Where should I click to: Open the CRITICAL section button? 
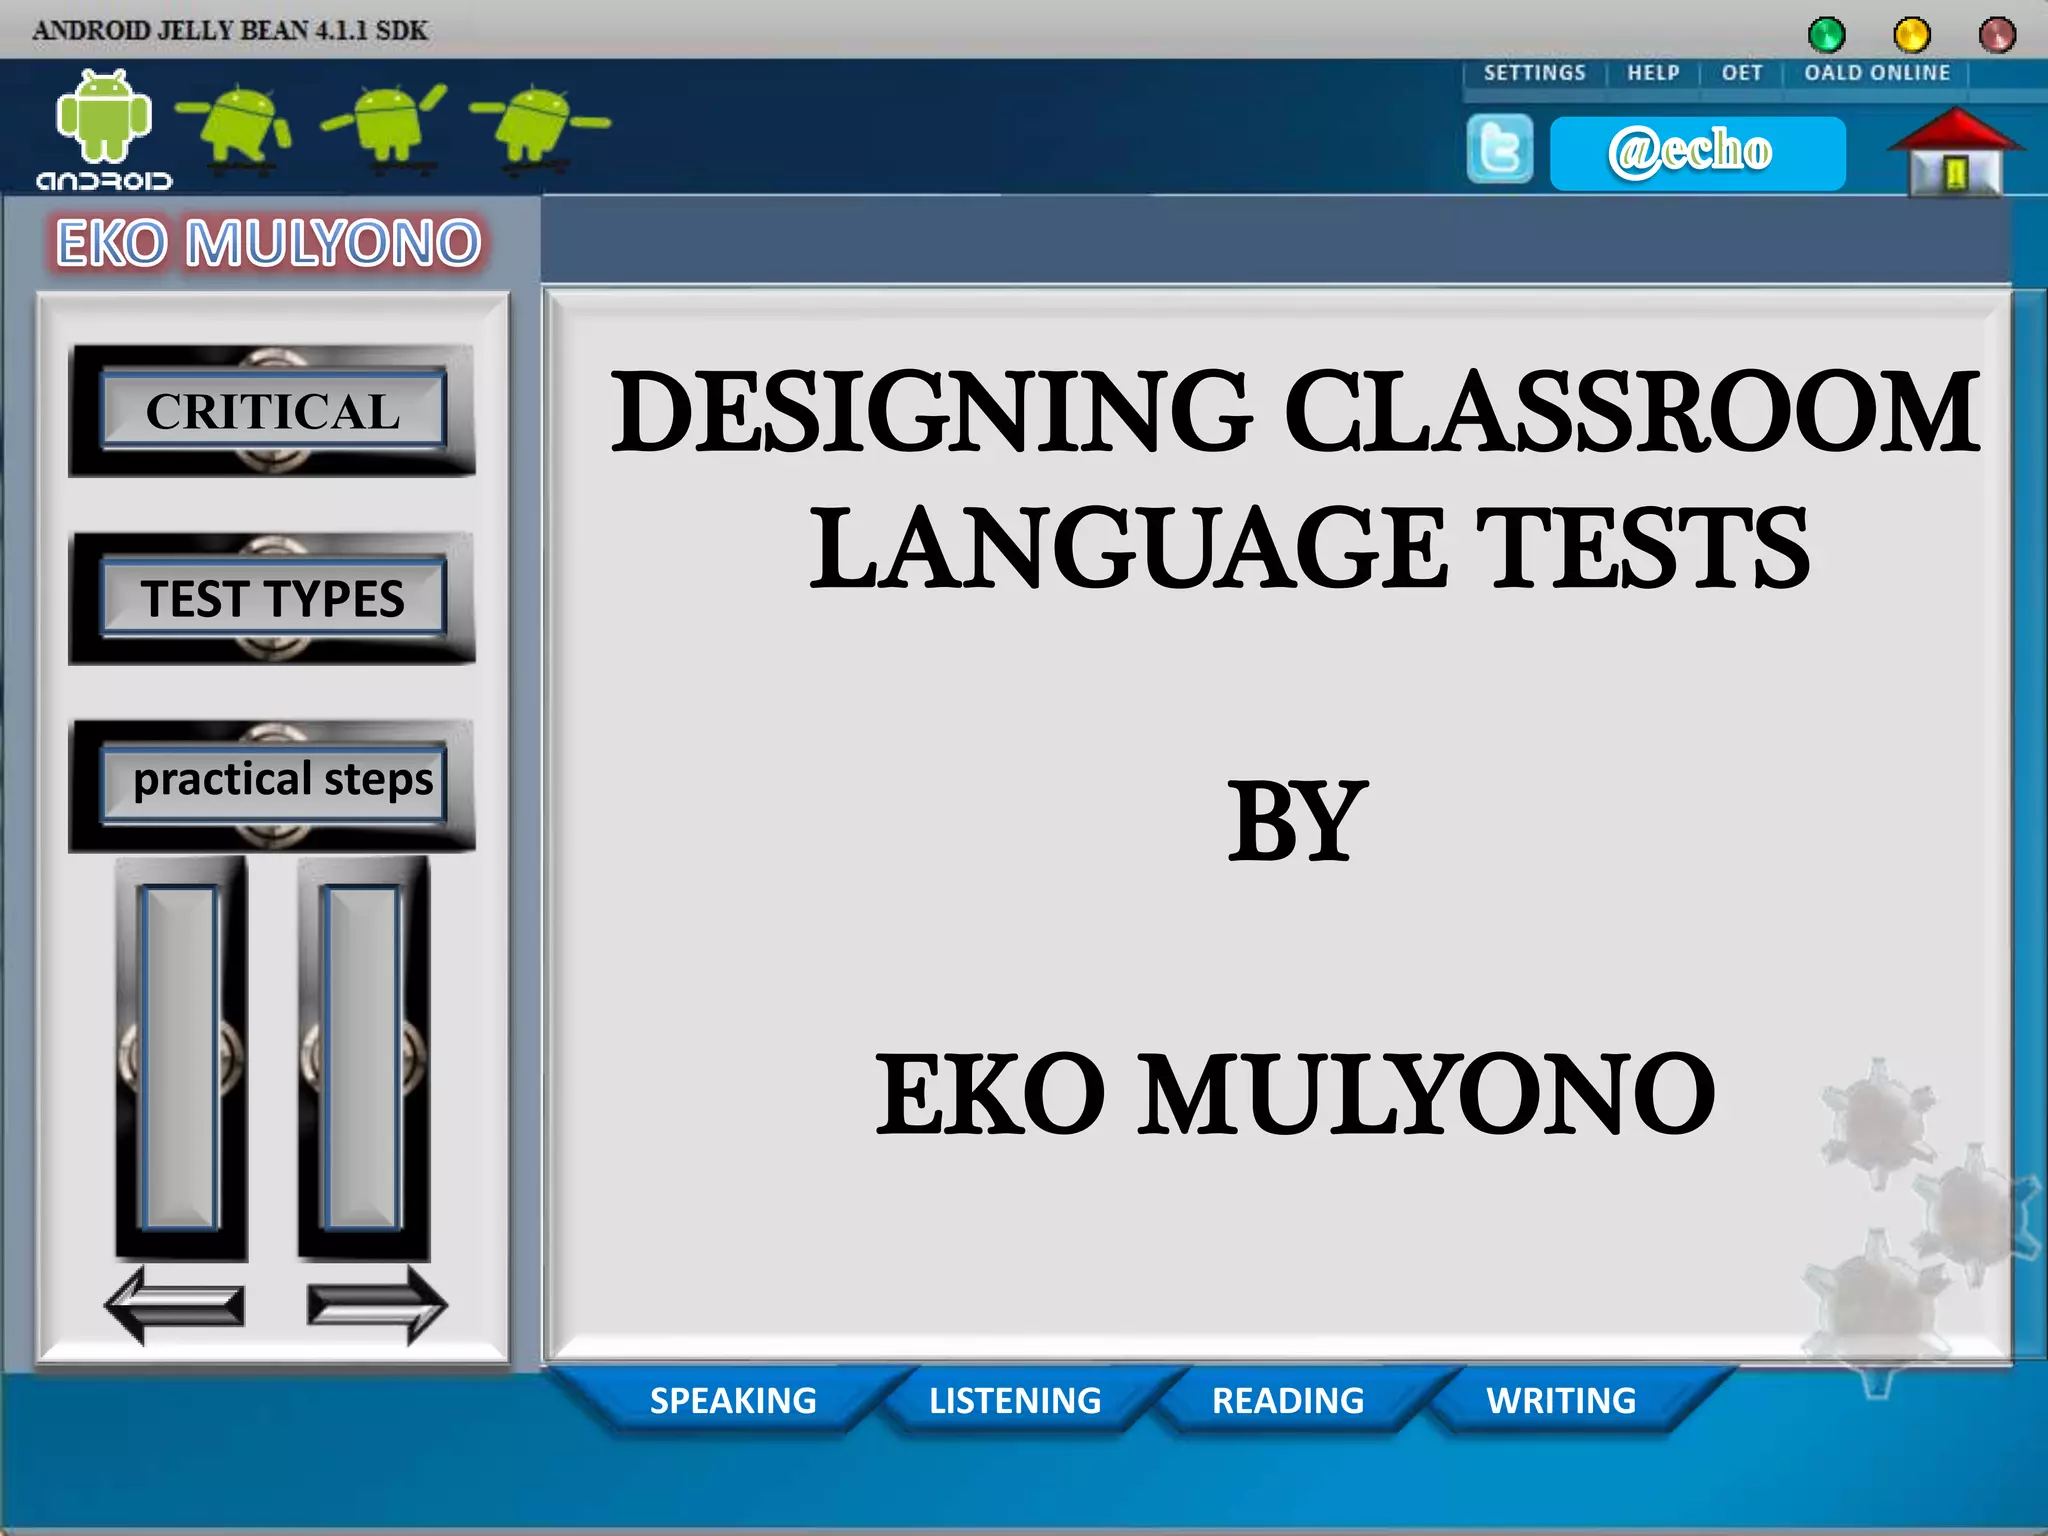click(x=272, y=410)
